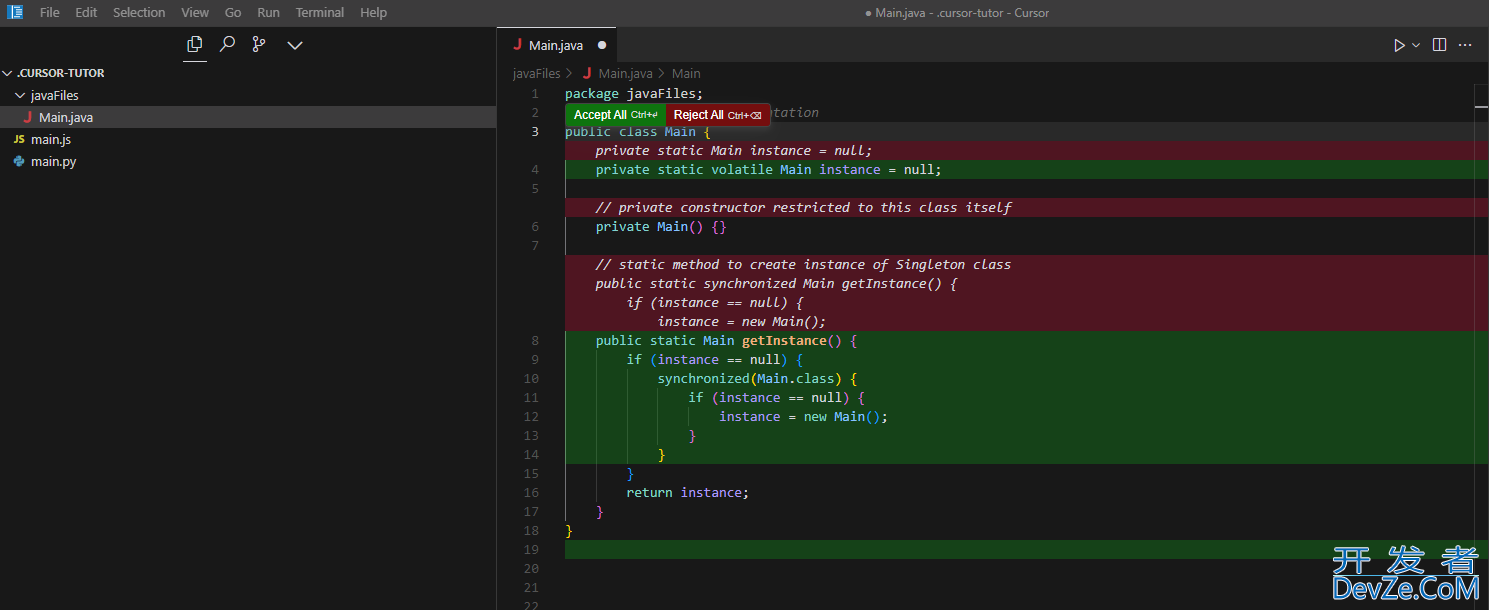
Task: Place cursor on 'package javaFiles;' line
Action: coord(634,93)
